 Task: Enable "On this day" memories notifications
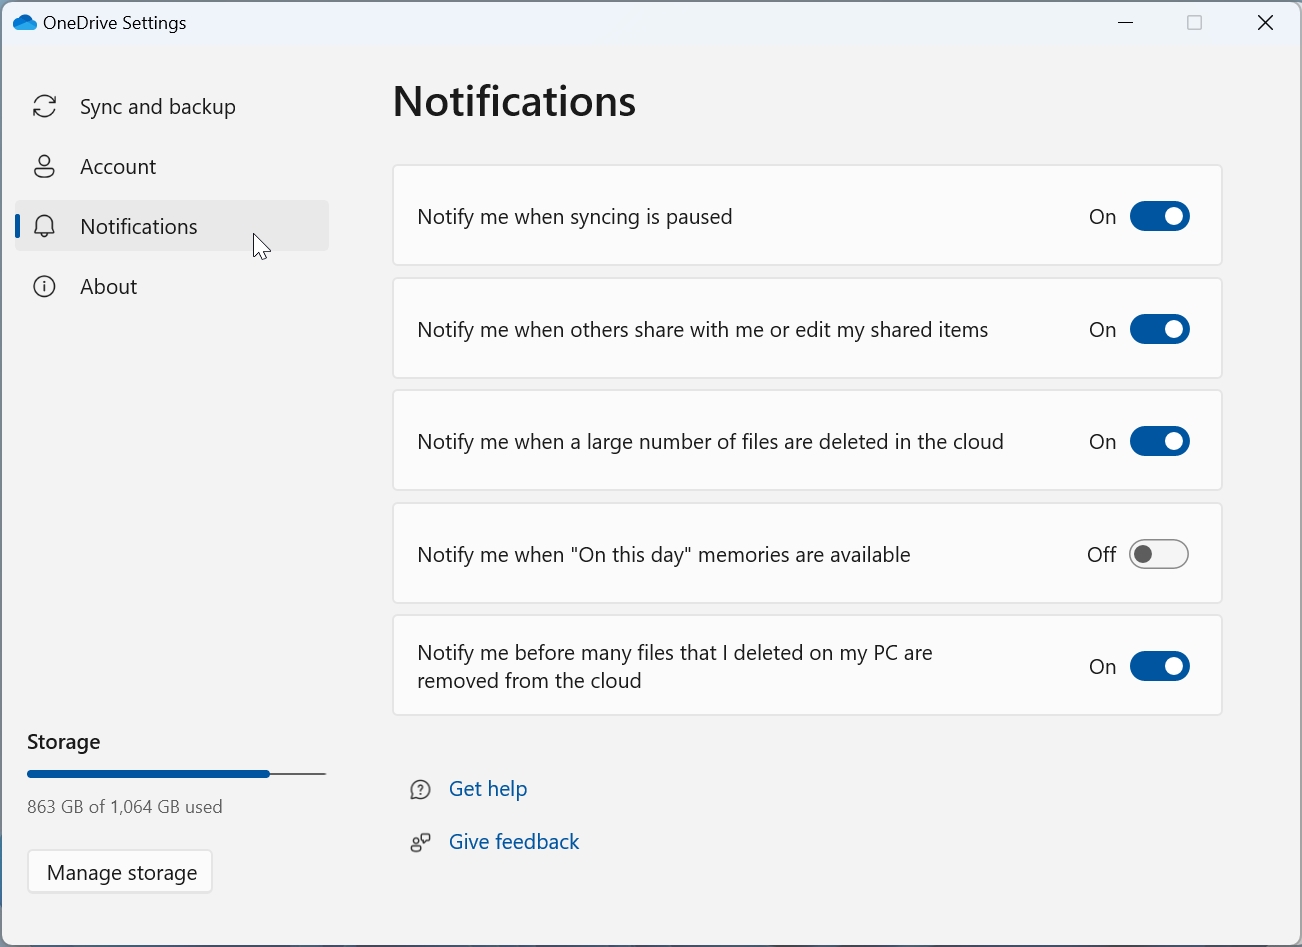1159,554
